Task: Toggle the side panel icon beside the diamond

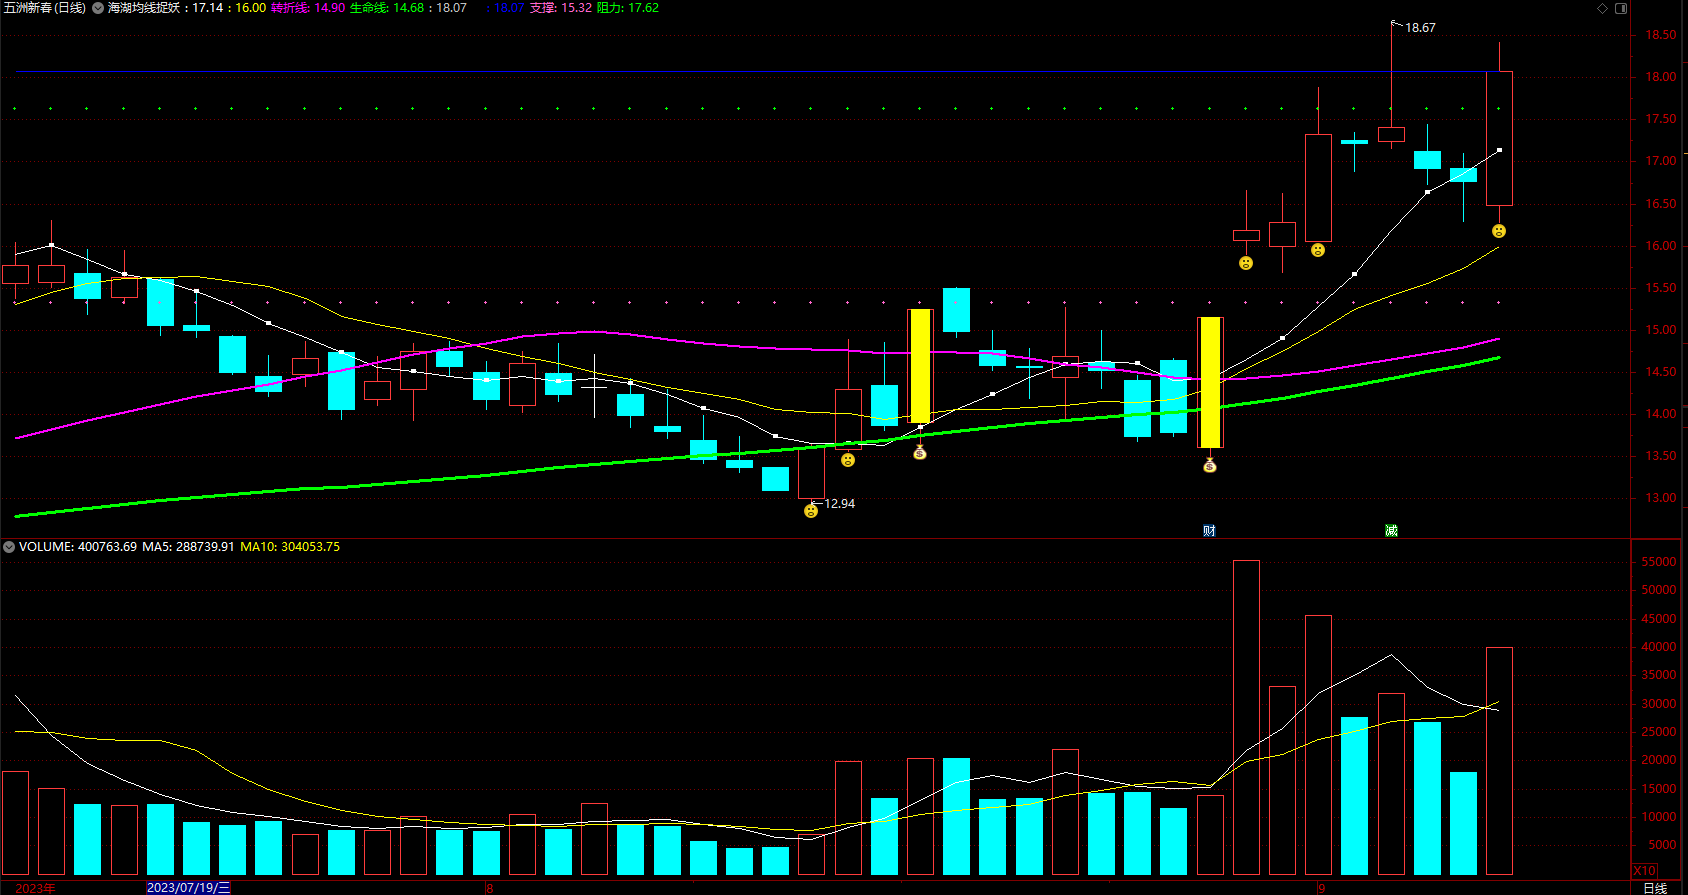Action: tap(1621, 8)
